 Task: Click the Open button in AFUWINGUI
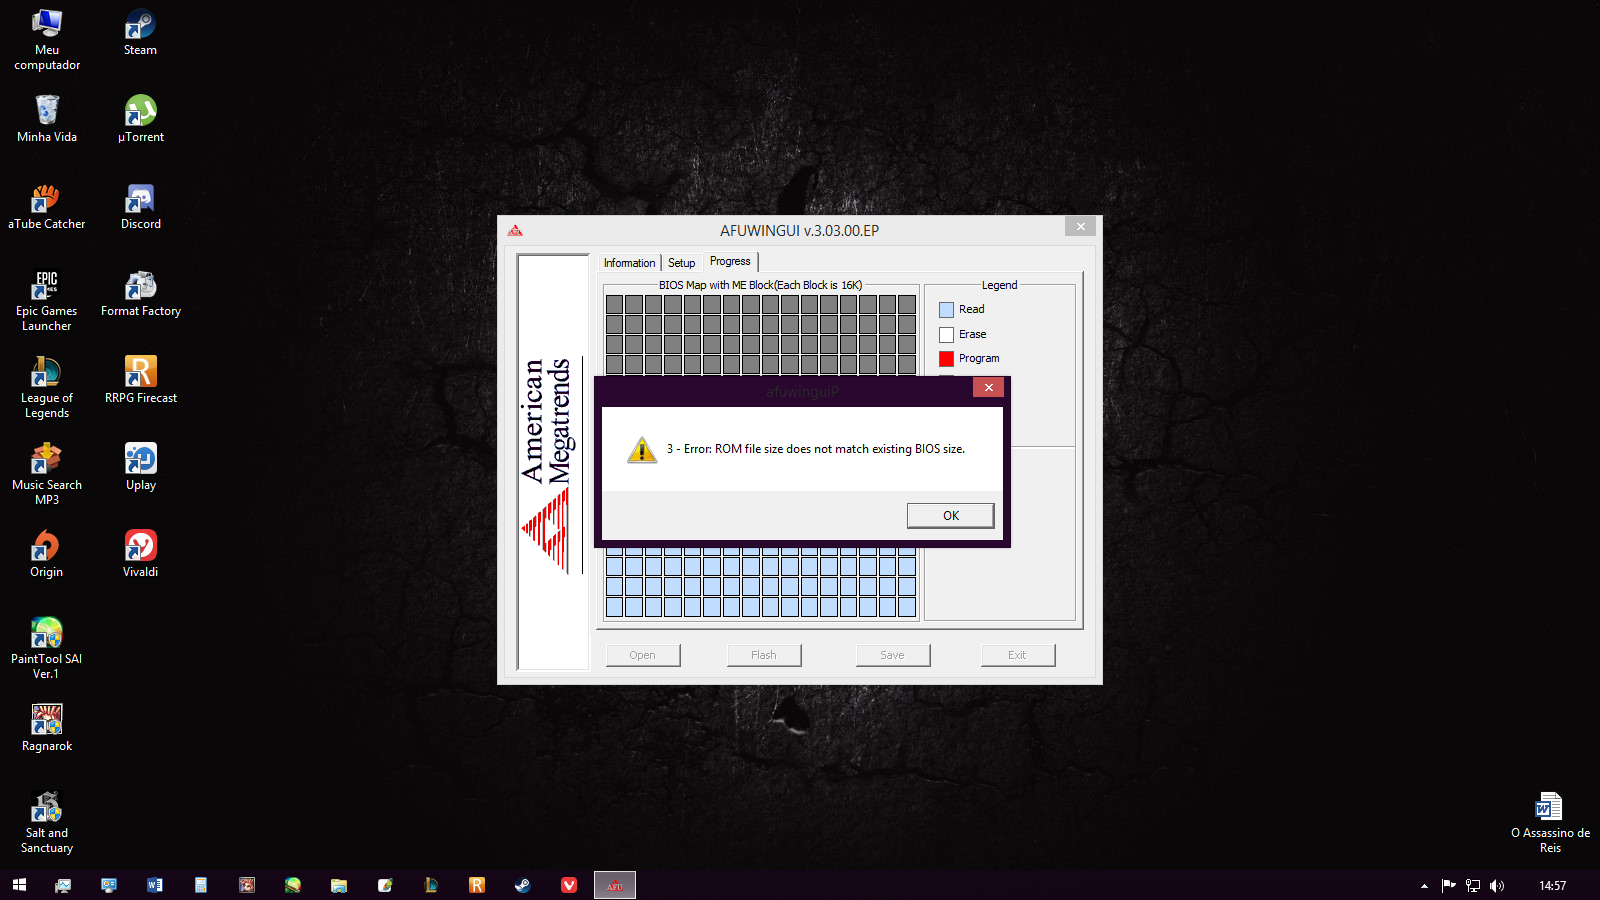(643, 655)
